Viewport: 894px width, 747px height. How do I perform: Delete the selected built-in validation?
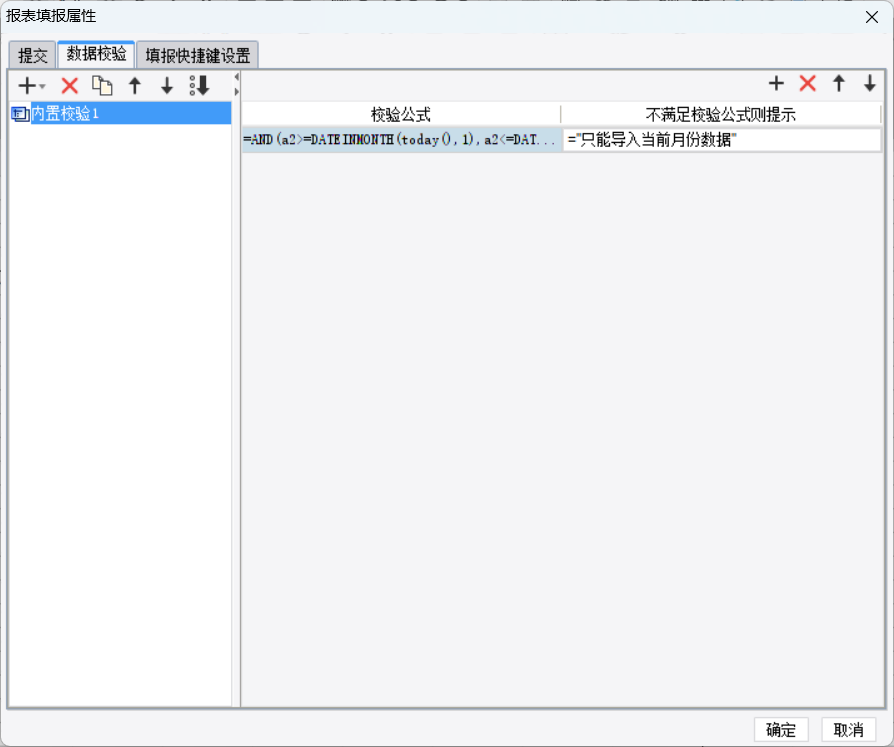pyautogui.click(x=70, y=86)
